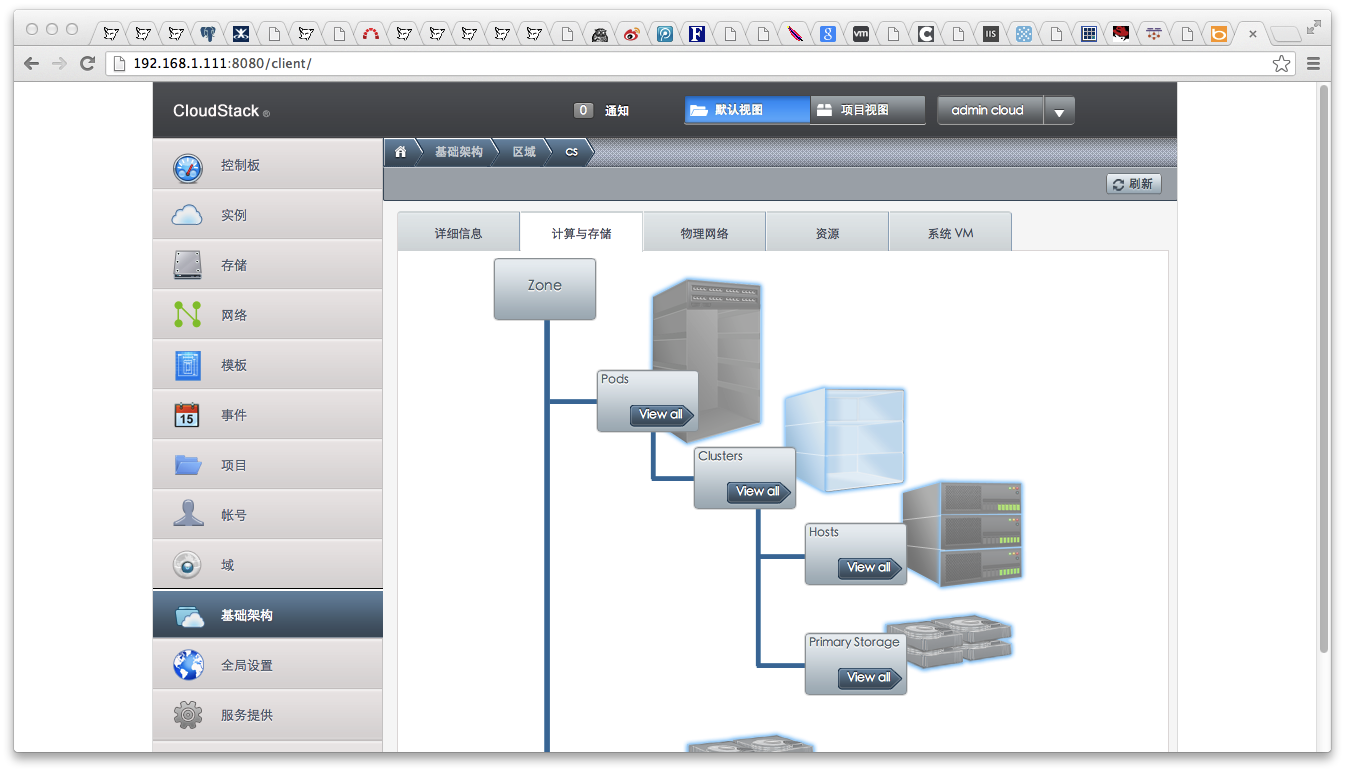Click the Templates blueprint icon

click(x=187, y=365)
